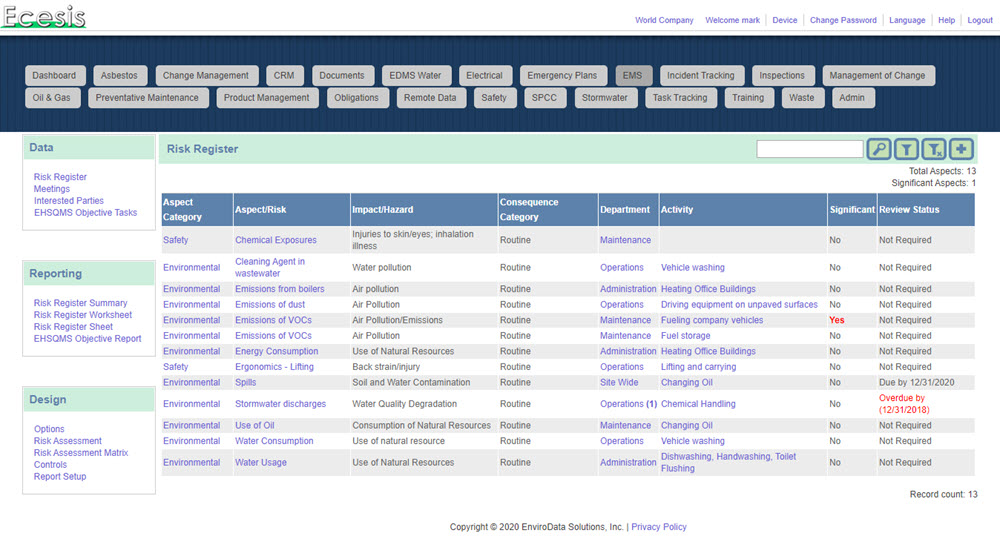Open the CRM module
This screenshot has height=556, width=1000.
click(284, 75)
